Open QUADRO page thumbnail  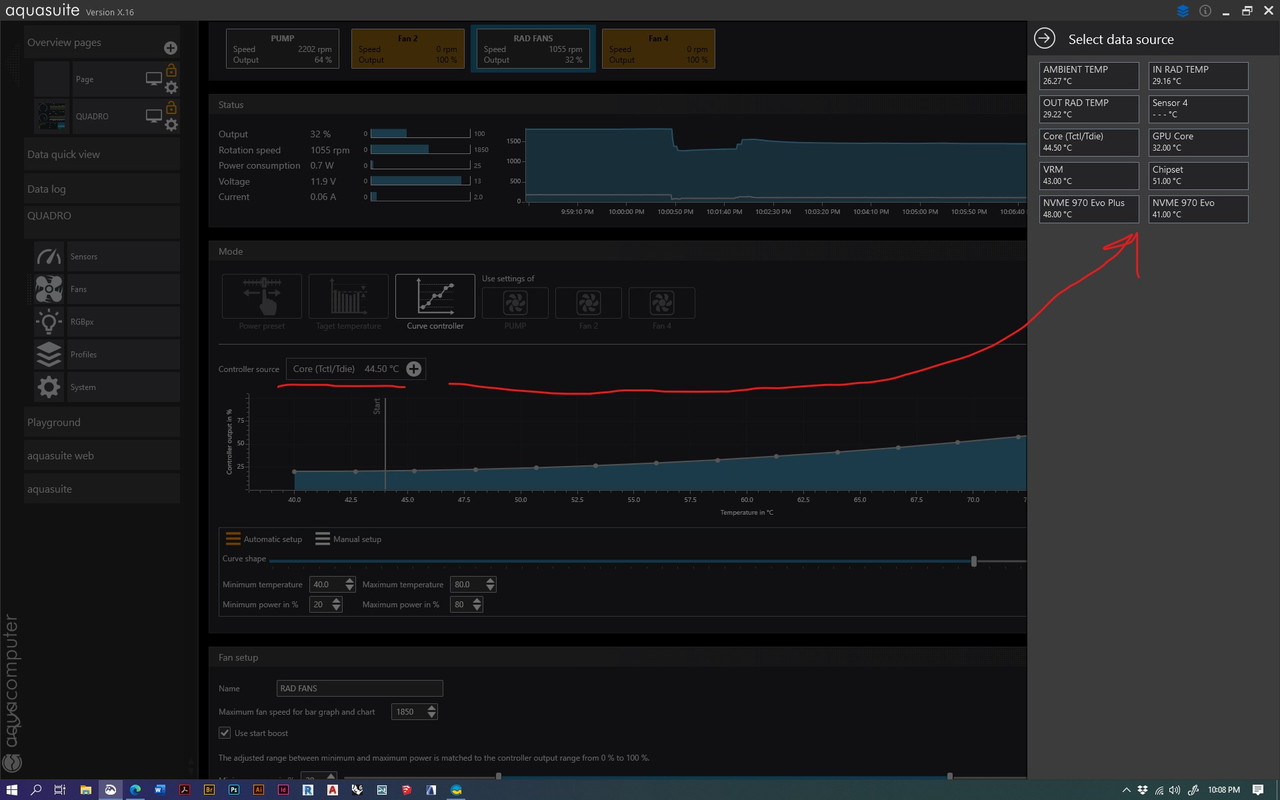(x=51, y=116)
